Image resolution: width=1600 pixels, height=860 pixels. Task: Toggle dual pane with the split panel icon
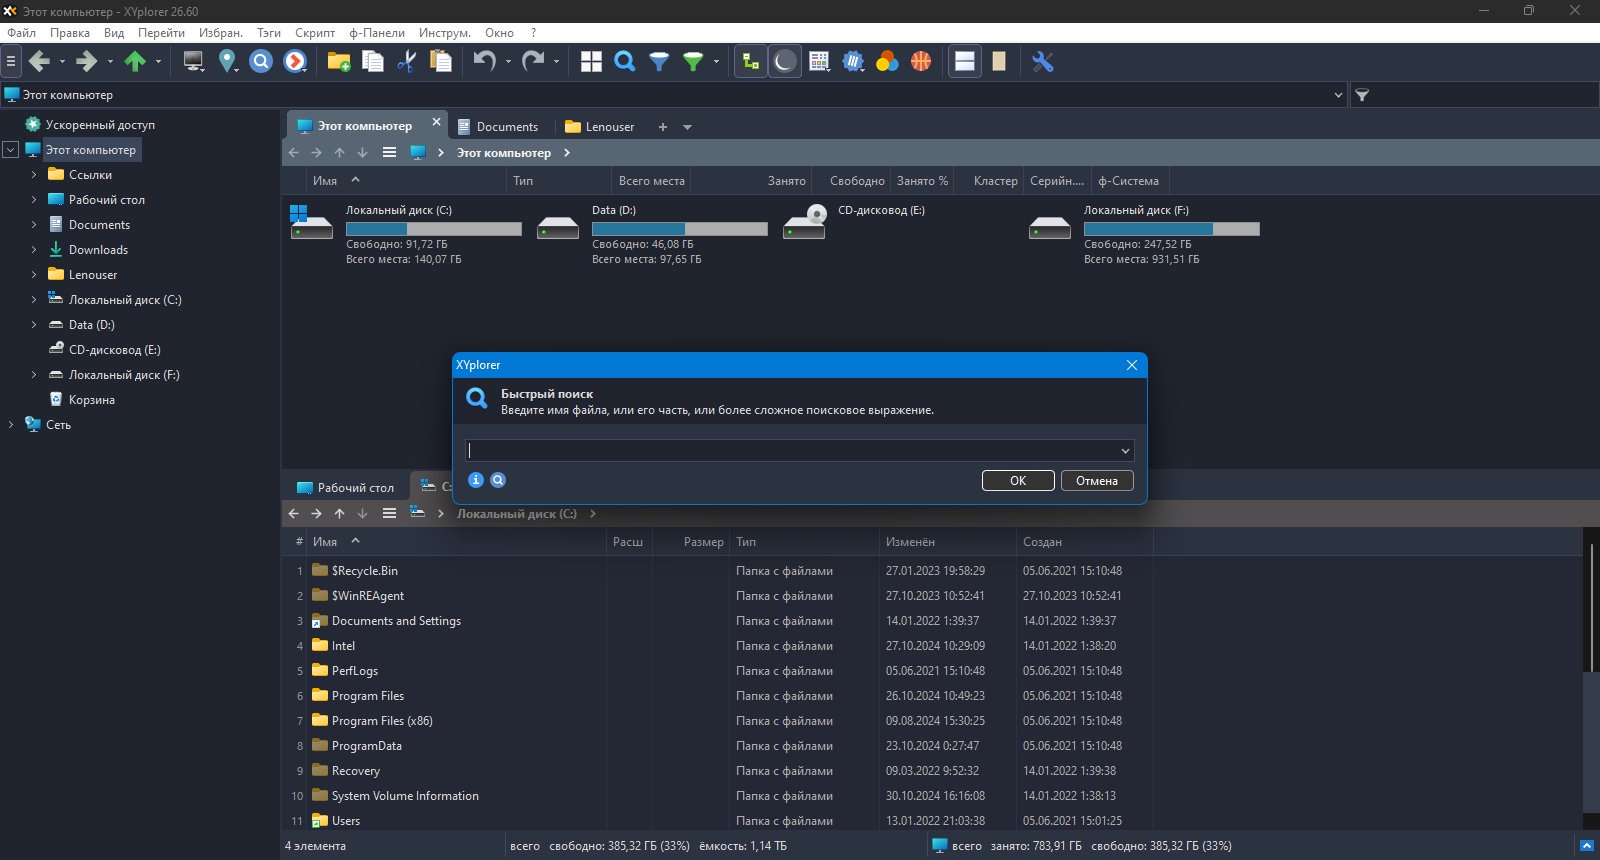coord(965,62)
